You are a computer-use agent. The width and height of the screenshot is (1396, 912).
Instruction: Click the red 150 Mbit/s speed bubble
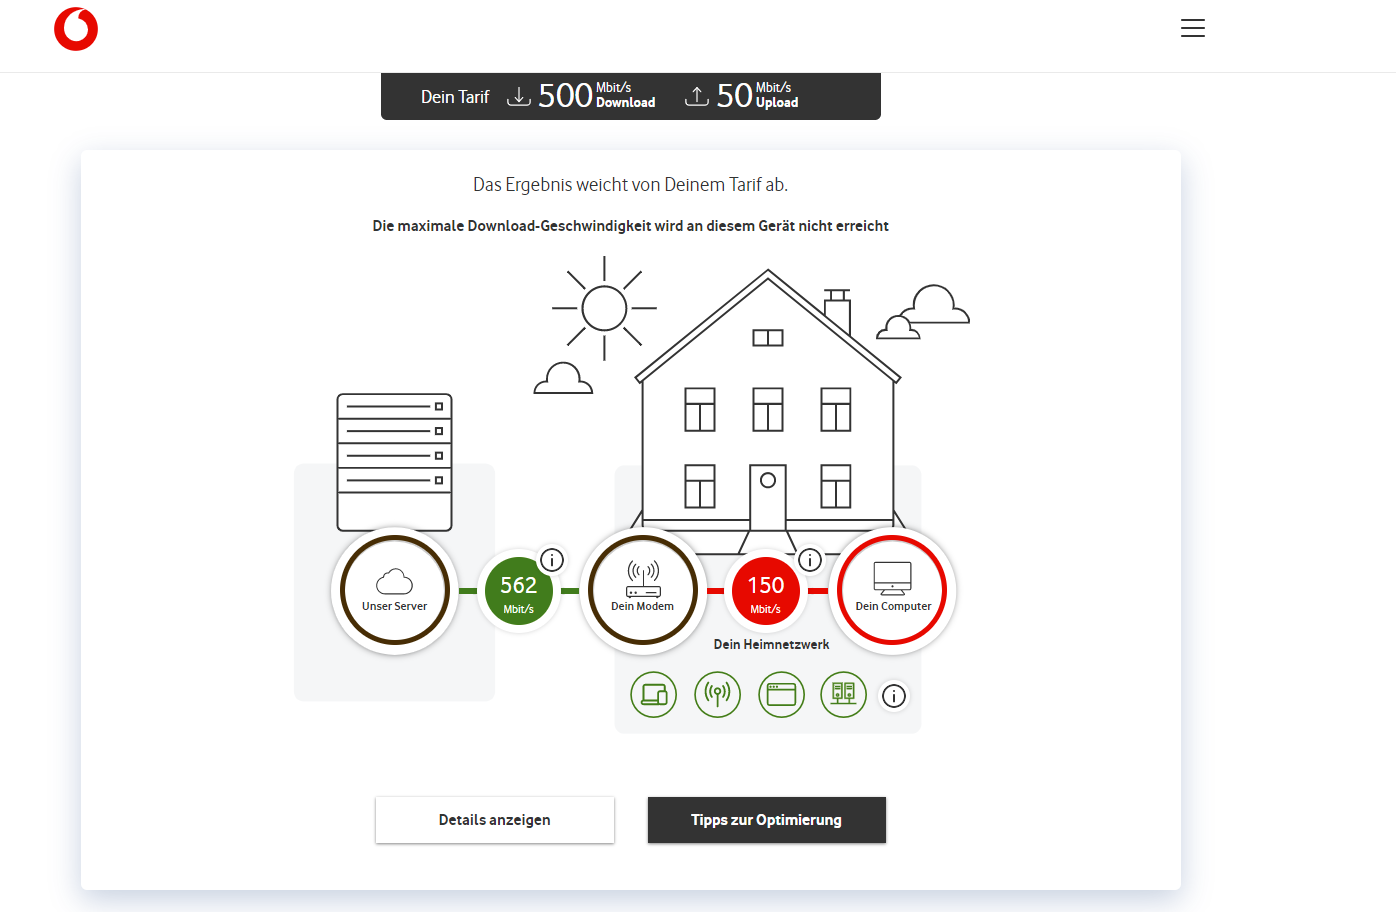click(x=766, y=592)
